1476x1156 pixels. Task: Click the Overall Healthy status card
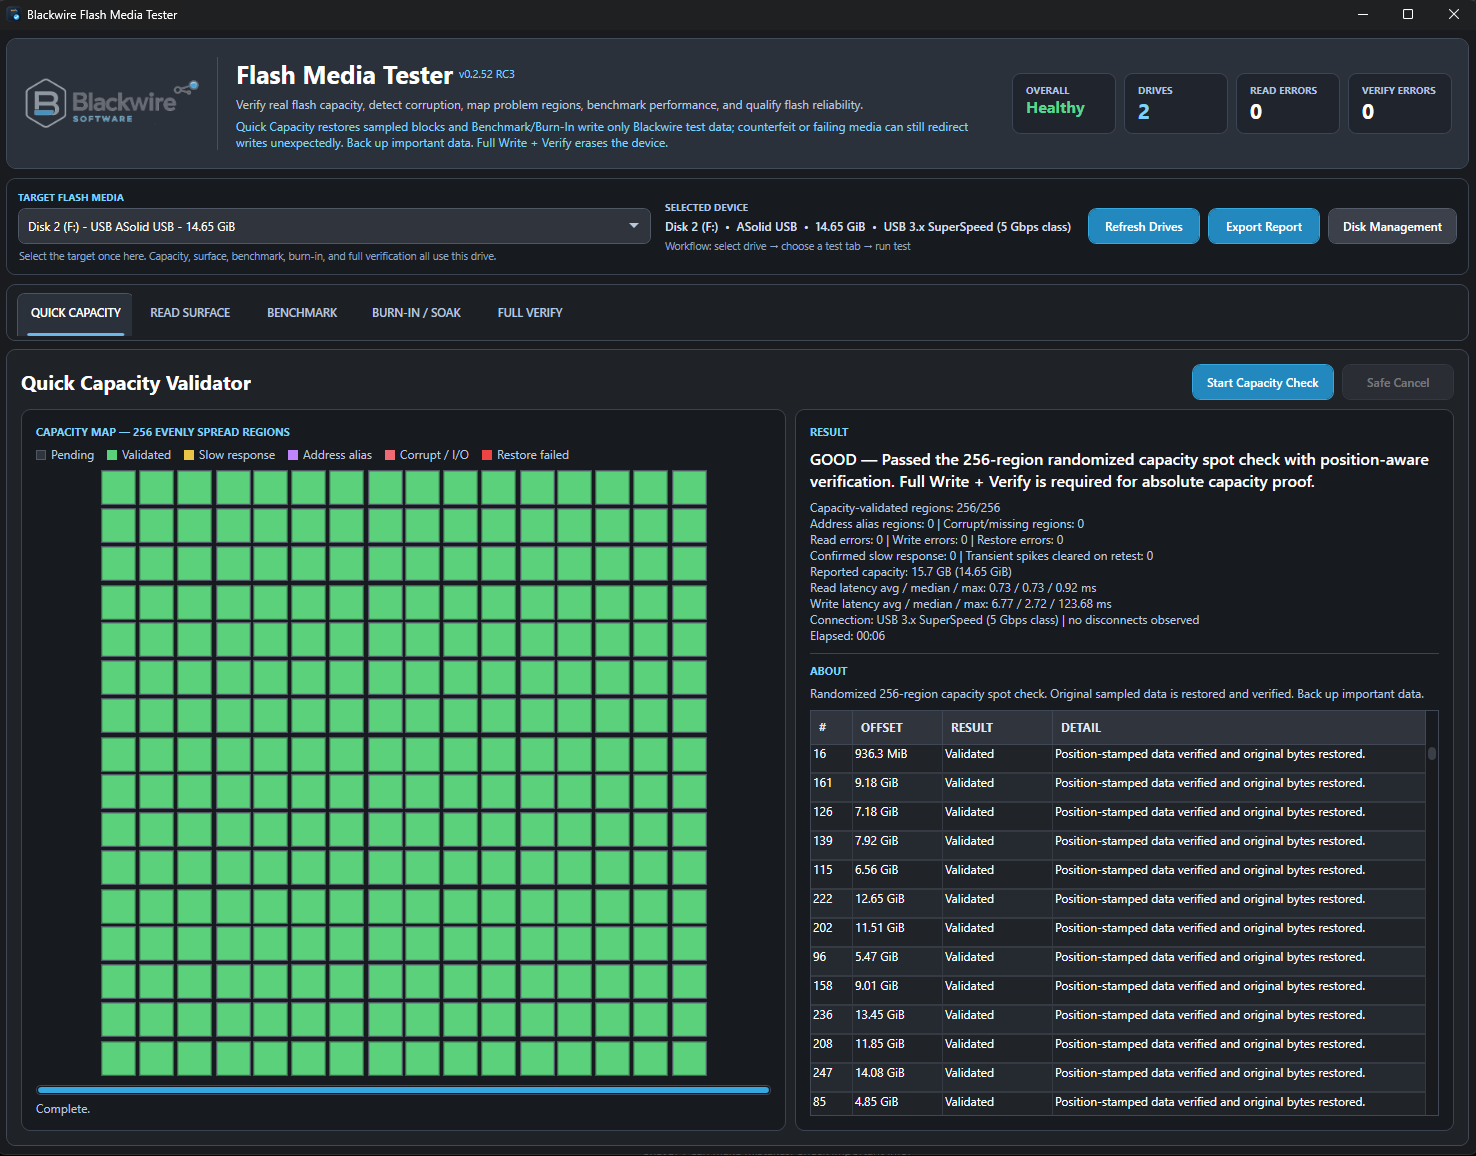tap(1064, 103)
